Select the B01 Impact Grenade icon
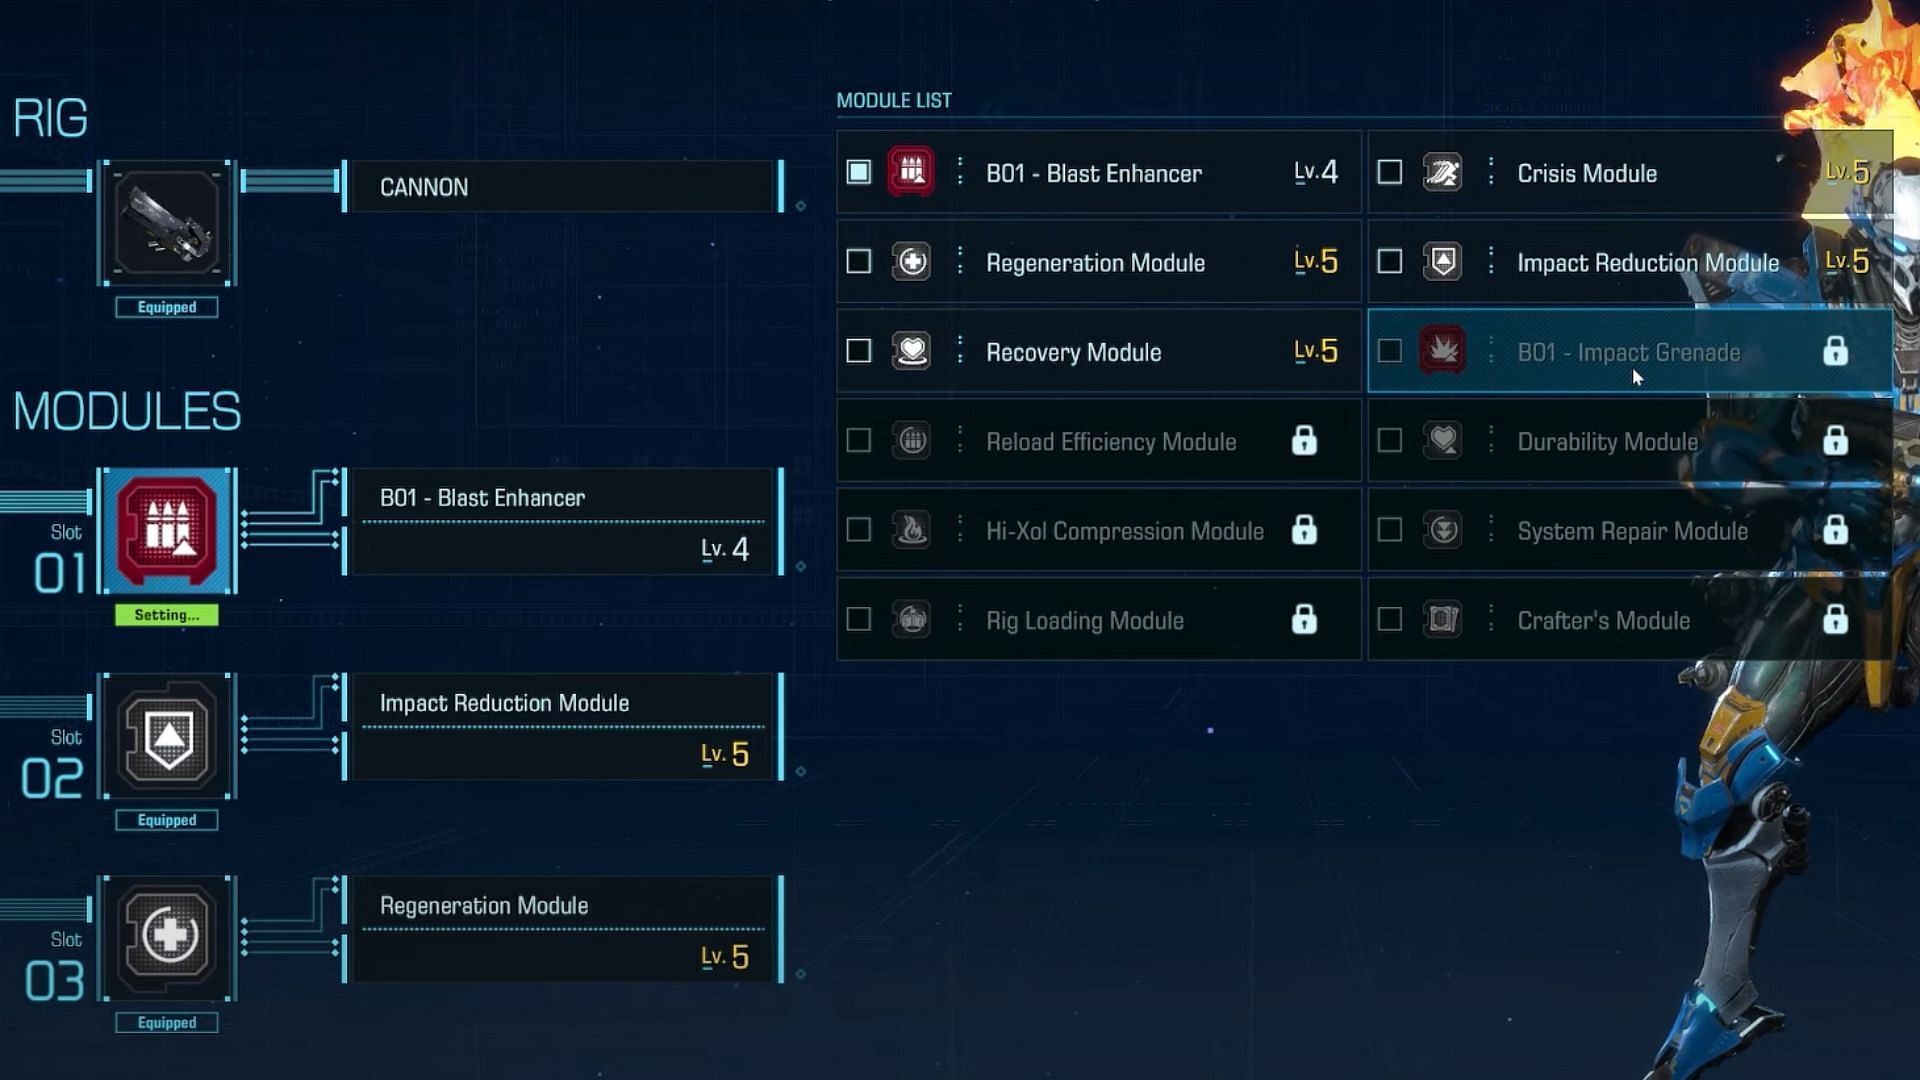 (1443, 351)
